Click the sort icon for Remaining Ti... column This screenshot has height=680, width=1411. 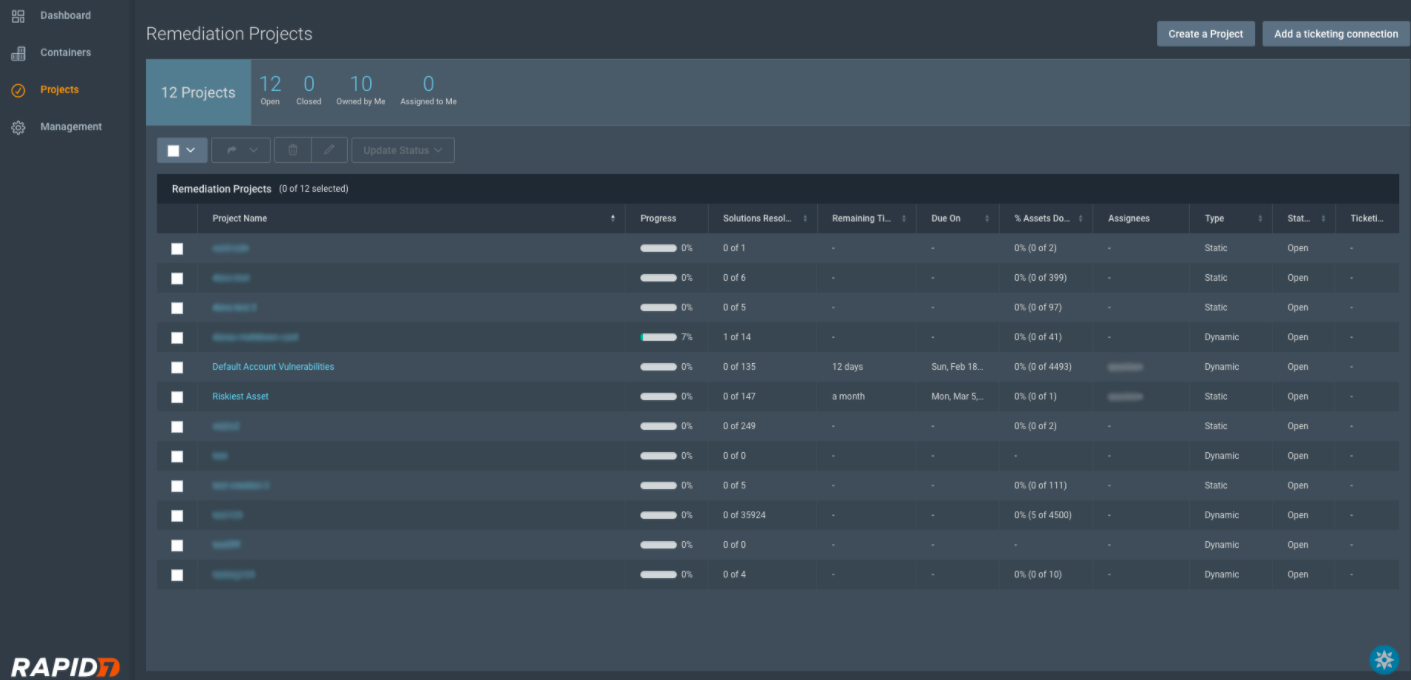point(904,218)
